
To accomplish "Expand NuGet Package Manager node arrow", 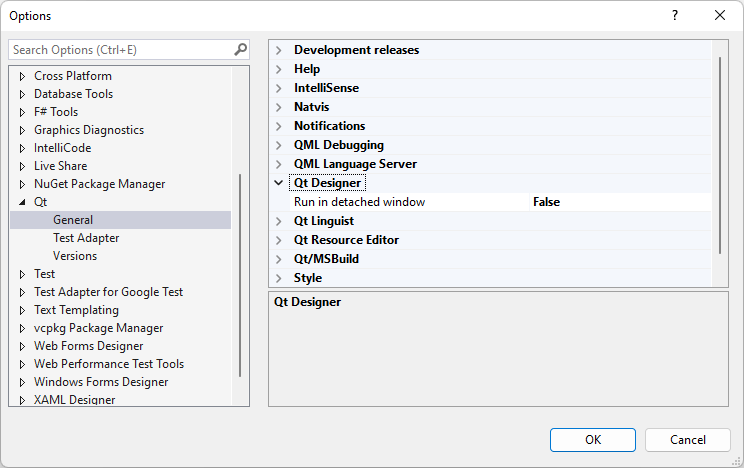I will pos(22,184).
